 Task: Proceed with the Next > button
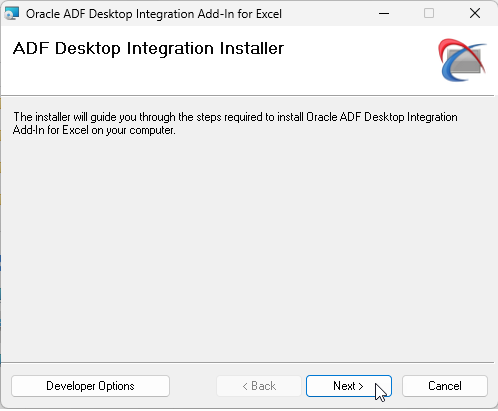coord(349,386)
